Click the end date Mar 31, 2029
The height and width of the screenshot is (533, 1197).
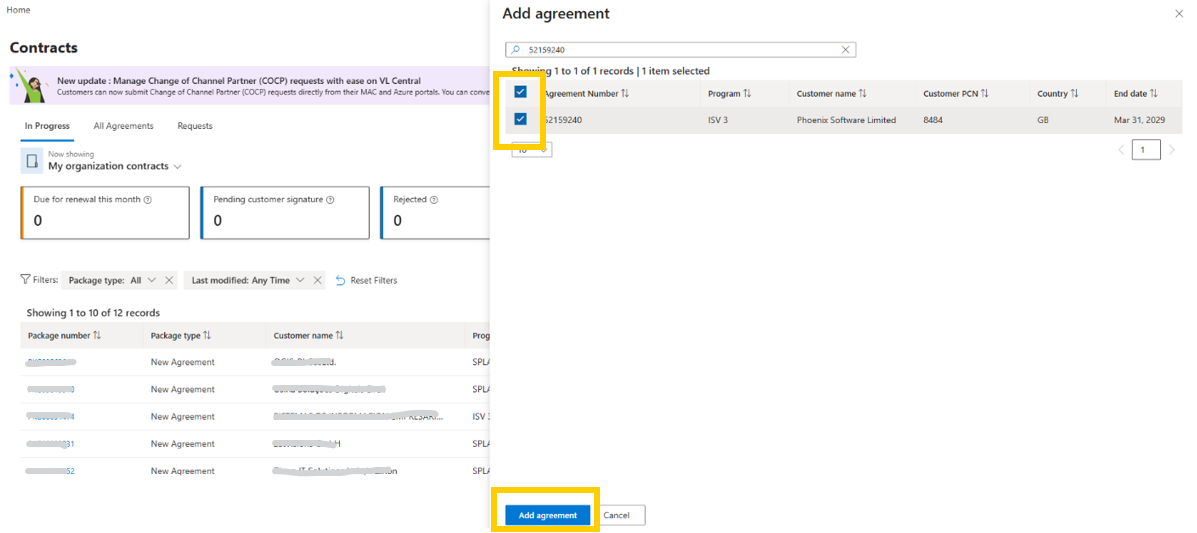pyautogui.click(x=1138, y=120)
